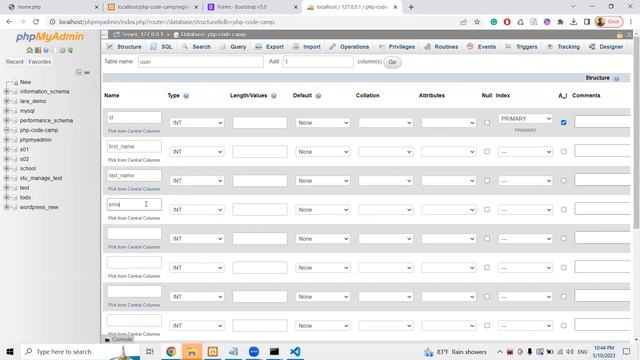Click Pick from Central Columns under id
The height and width of the screenshot is (360, 640).
[x=134, y=131]
